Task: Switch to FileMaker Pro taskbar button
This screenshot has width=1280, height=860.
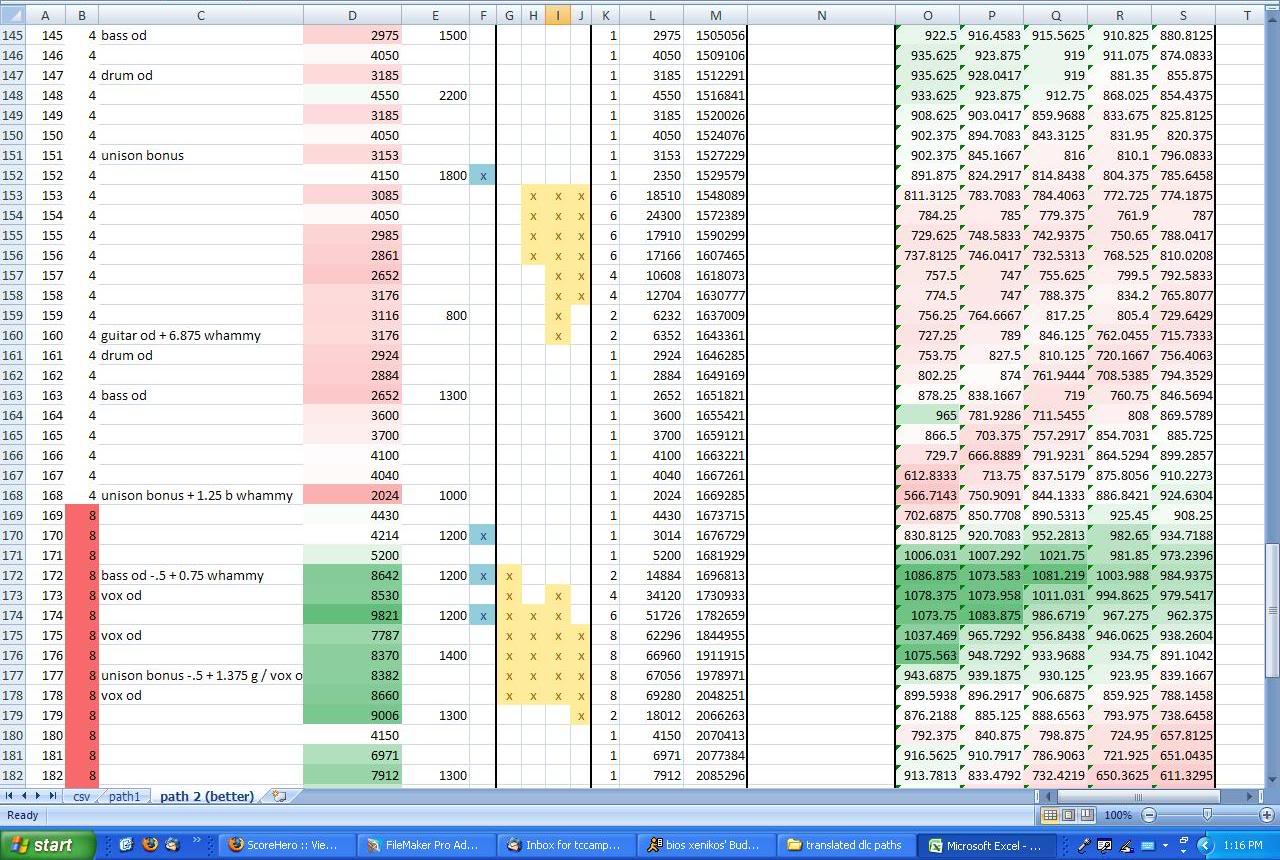Action: coord(428,845)
